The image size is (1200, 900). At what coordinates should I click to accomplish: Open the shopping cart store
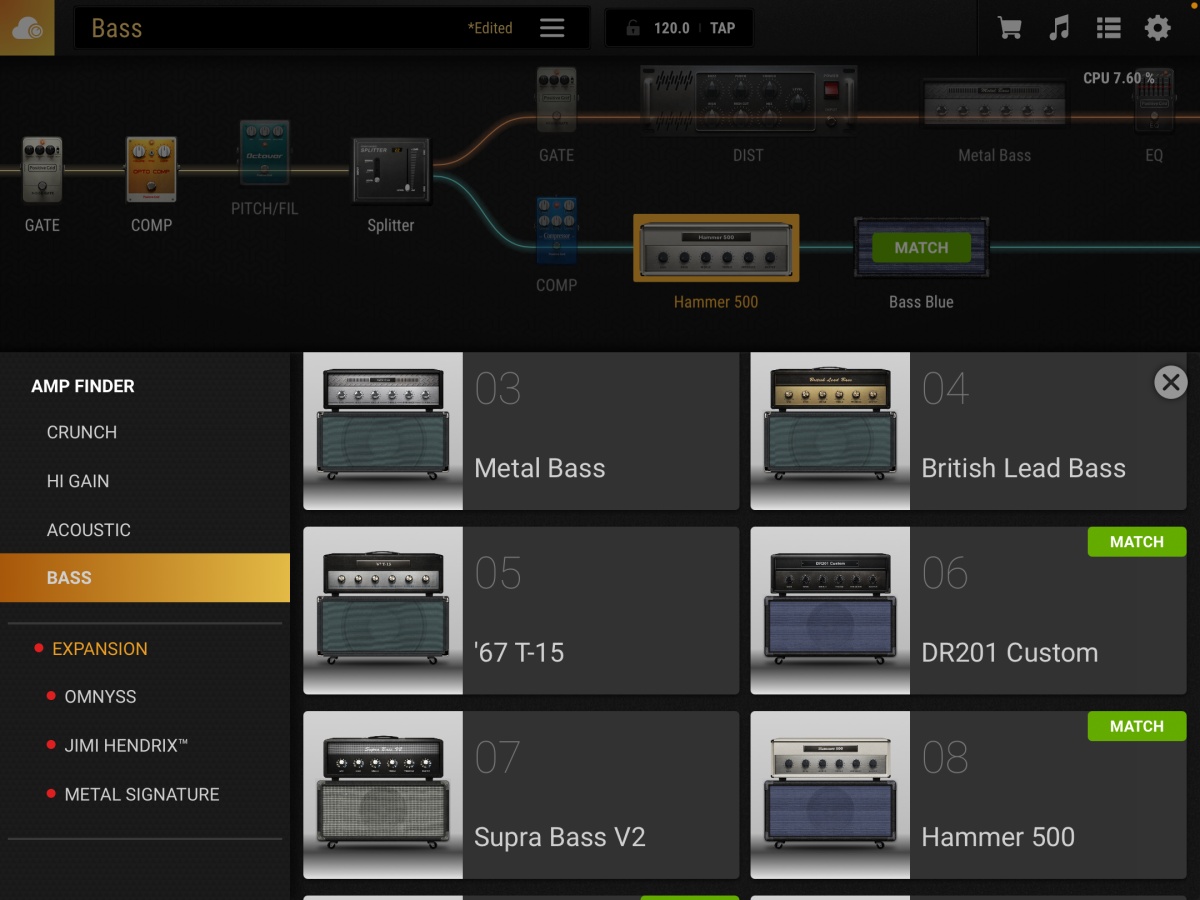pos(1010,28)
